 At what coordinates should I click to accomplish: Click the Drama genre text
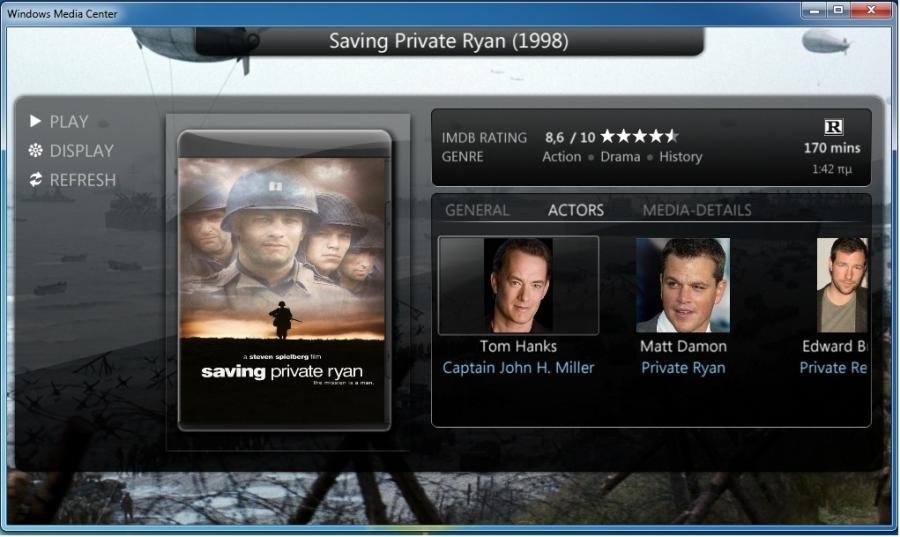(620, 157)
